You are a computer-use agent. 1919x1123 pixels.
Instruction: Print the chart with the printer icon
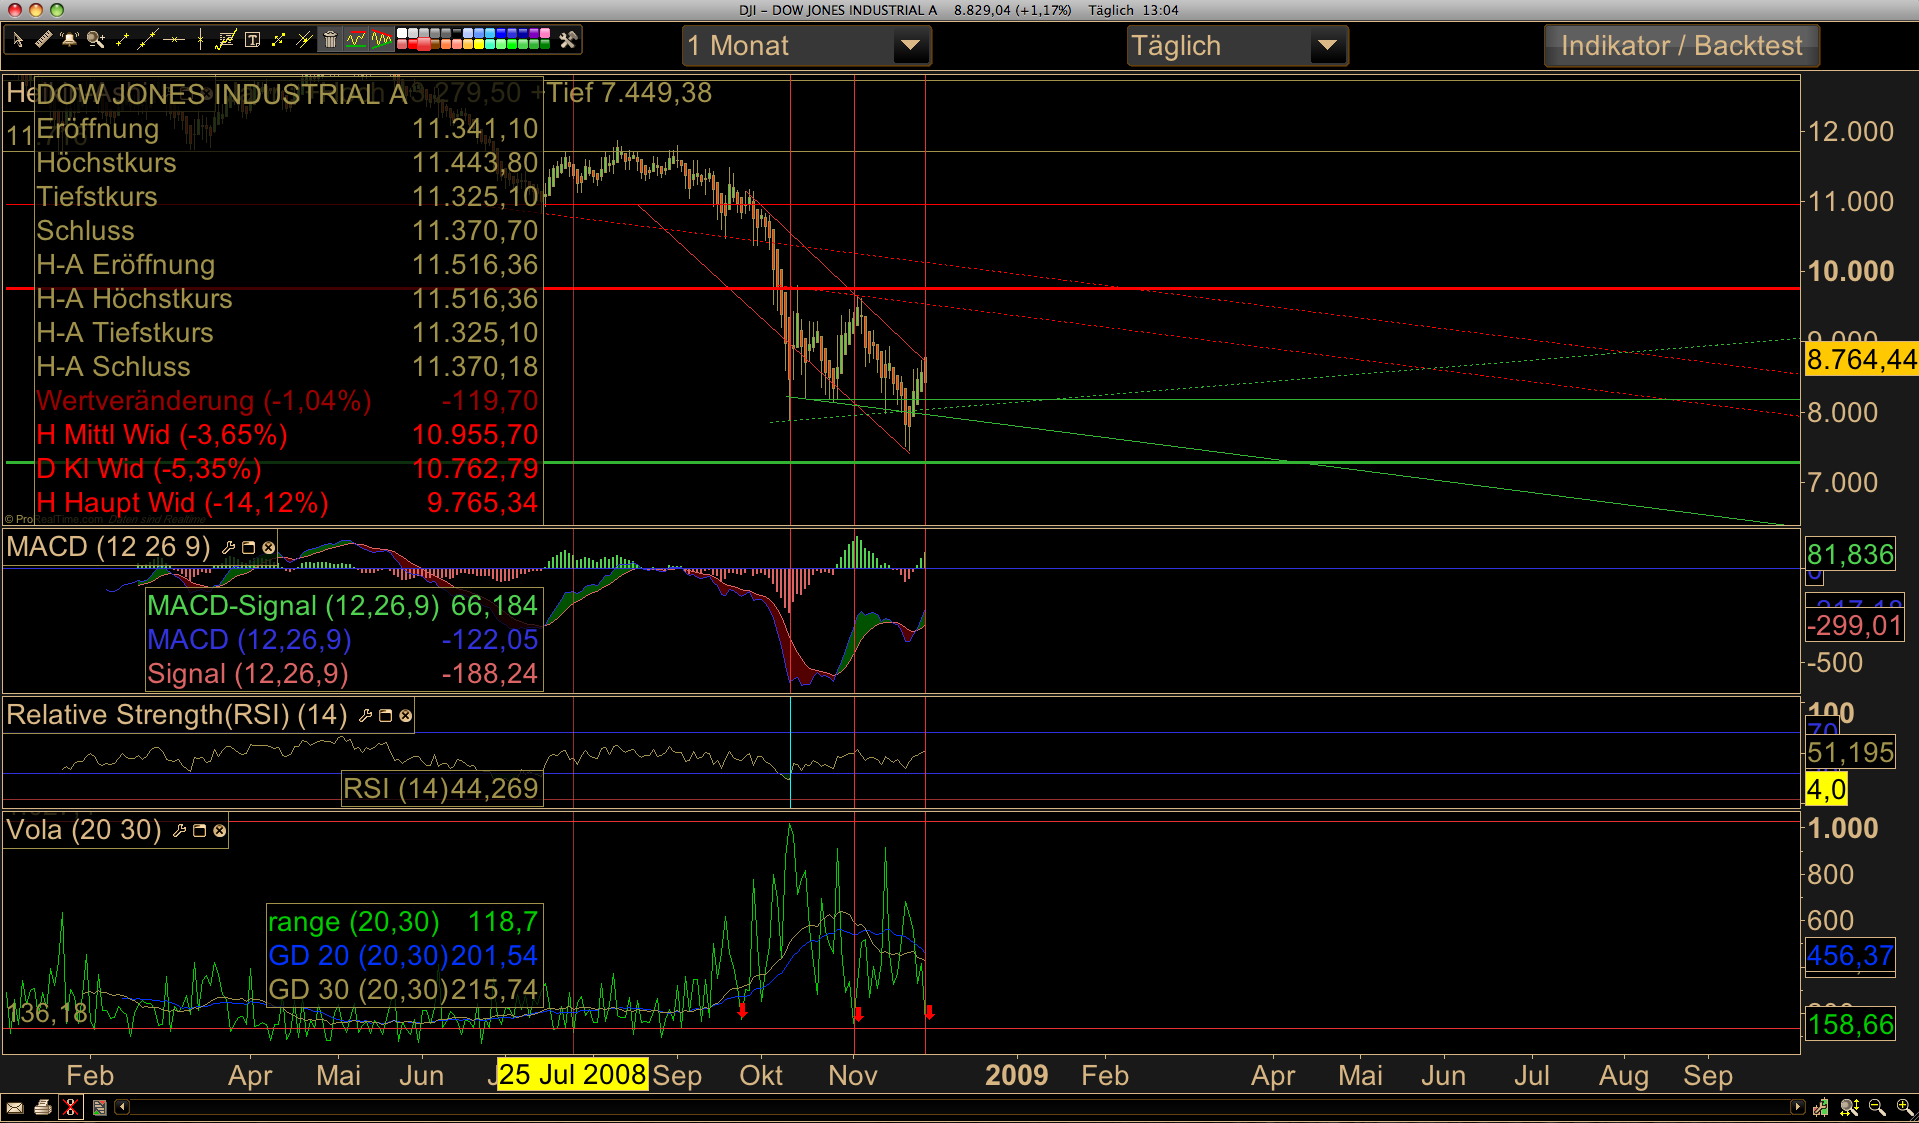(43, 1107)
